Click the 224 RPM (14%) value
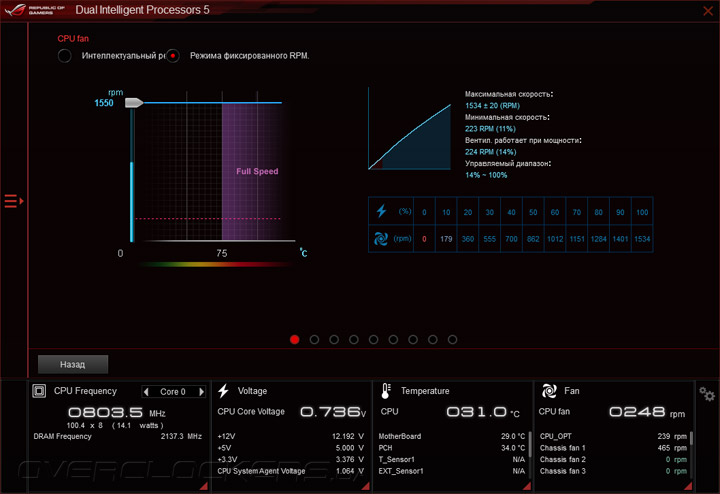The height and width of the screenshot is (494, 720). (490, 152)
